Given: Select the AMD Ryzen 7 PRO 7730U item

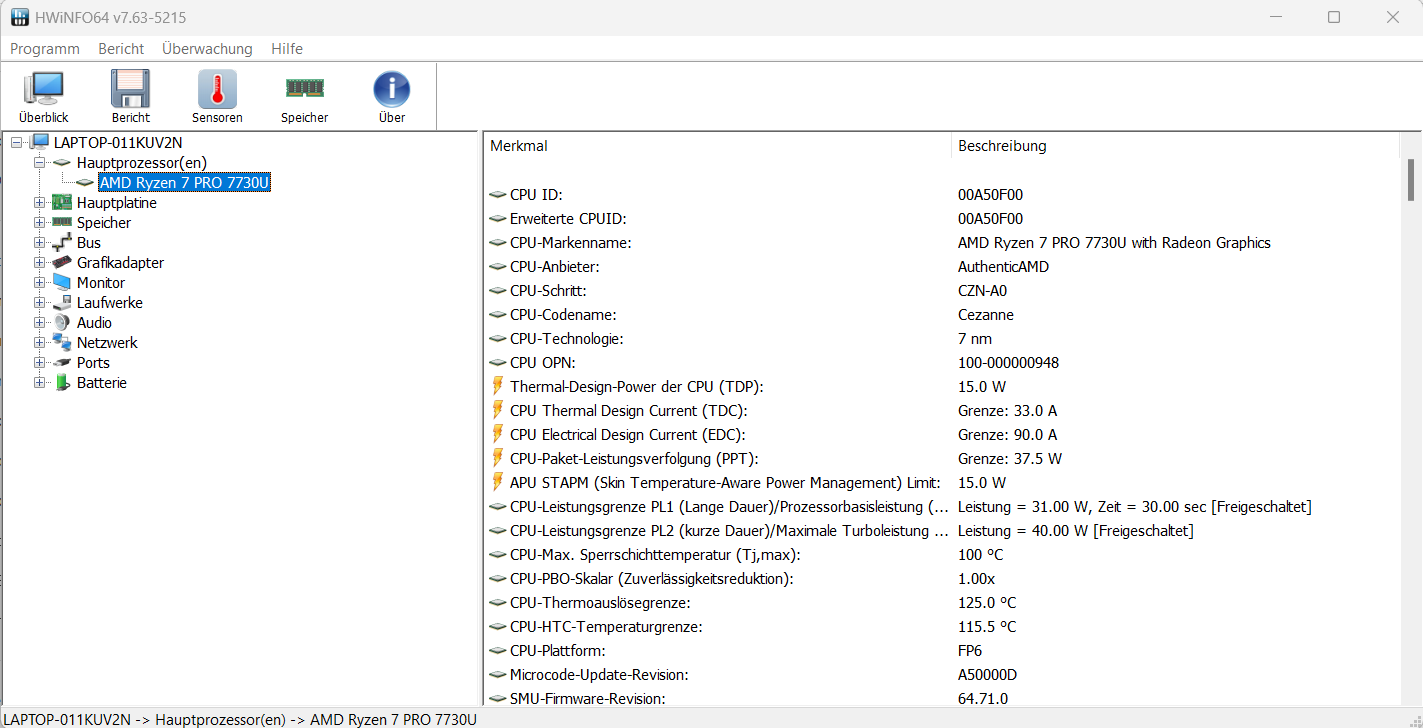Looking at the screenshot, I should tap(184, 183).
